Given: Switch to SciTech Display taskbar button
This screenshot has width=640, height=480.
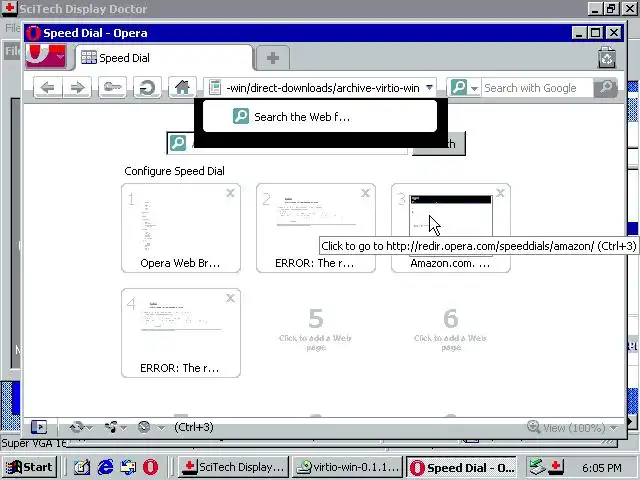Looking at the screenshot, I should click(233, 467).
